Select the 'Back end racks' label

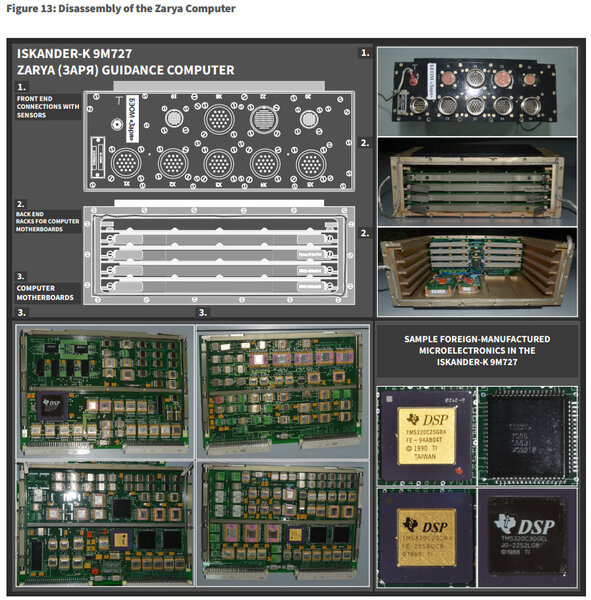[47, 222]
